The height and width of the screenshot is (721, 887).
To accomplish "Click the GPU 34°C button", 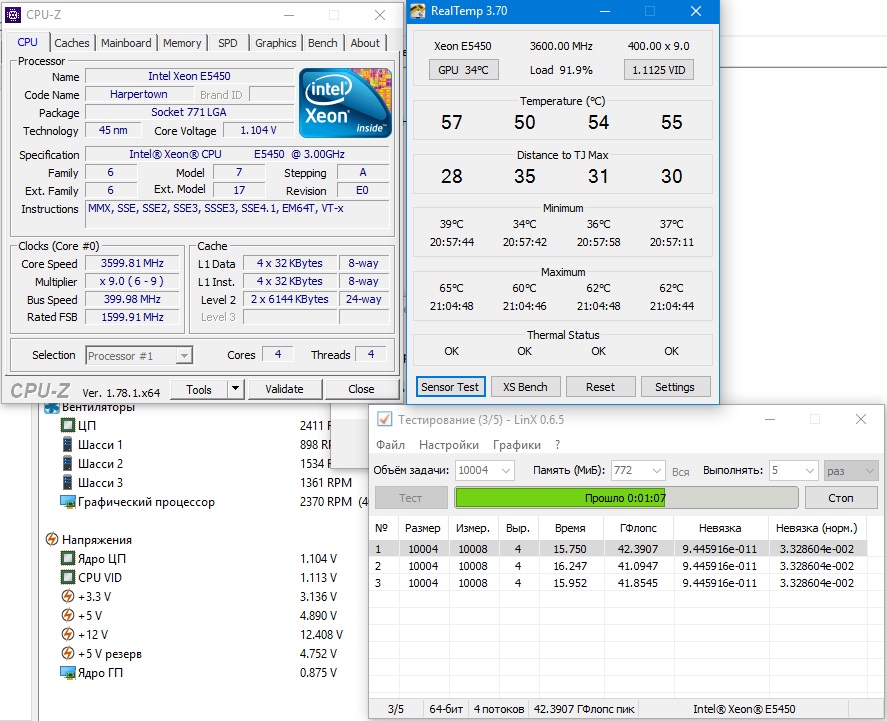I will (x=463, y=70).
